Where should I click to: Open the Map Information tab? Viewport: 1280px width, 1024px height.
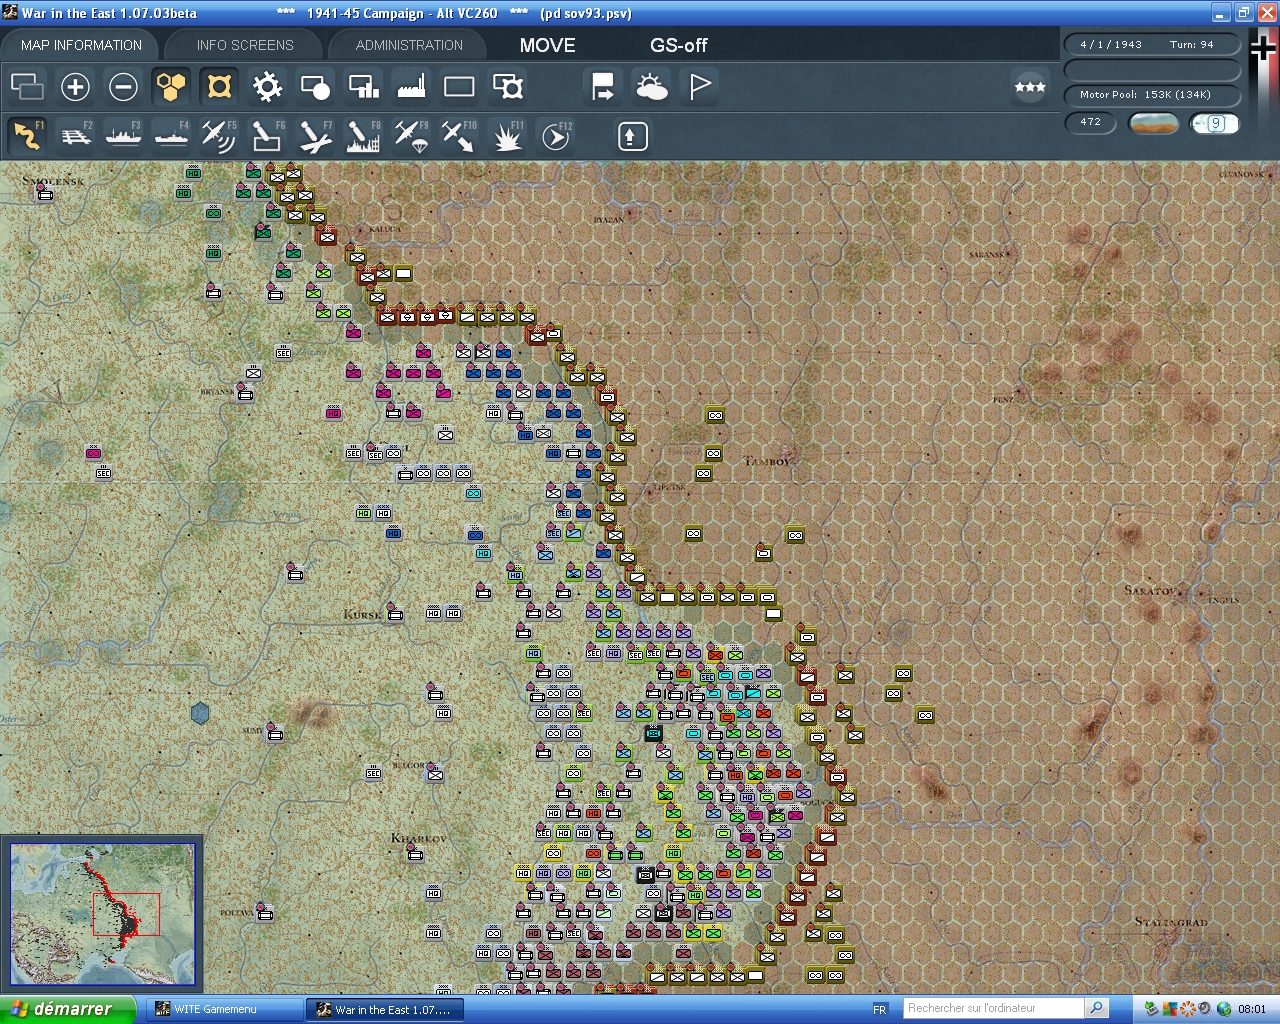pyautogui.click(x=81, y=45)
